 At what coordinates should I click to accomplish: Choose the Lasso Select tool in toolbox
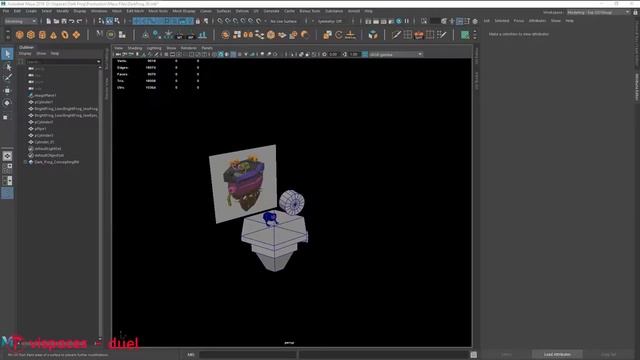pyautogui.click(x=7, y=66)
